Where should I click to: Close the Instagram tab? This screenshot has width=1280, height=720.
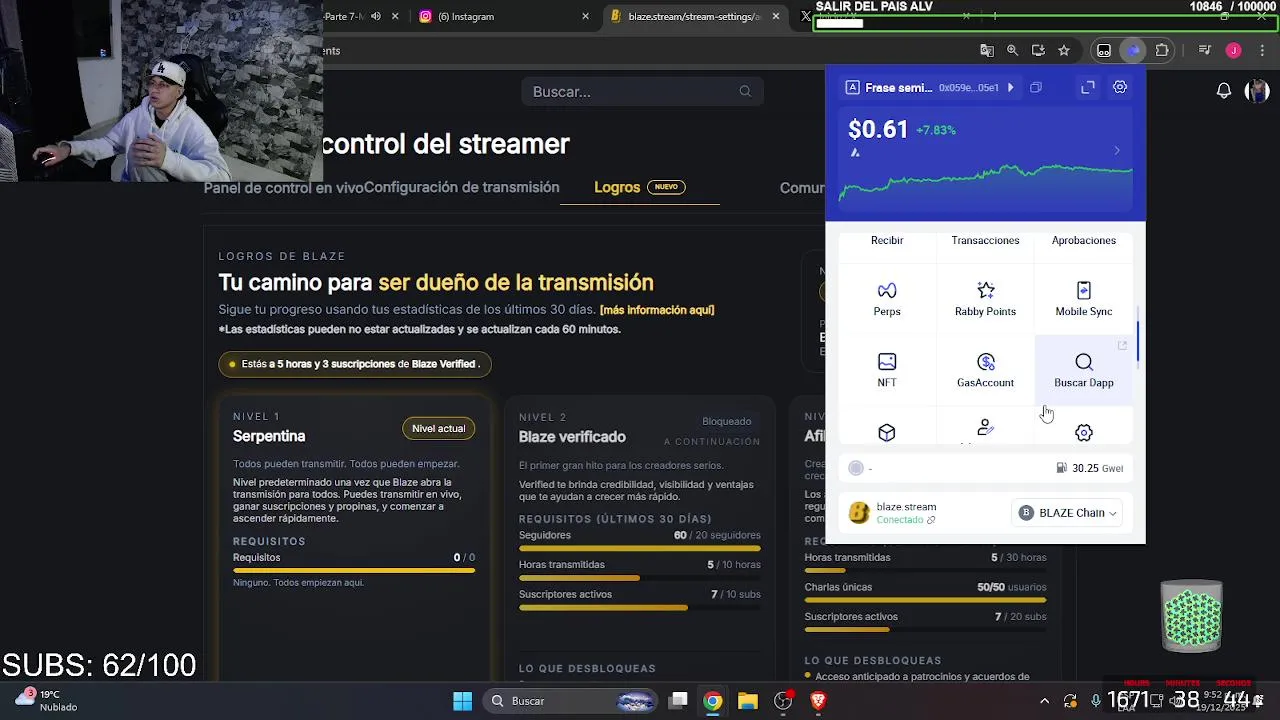point(586,16)
